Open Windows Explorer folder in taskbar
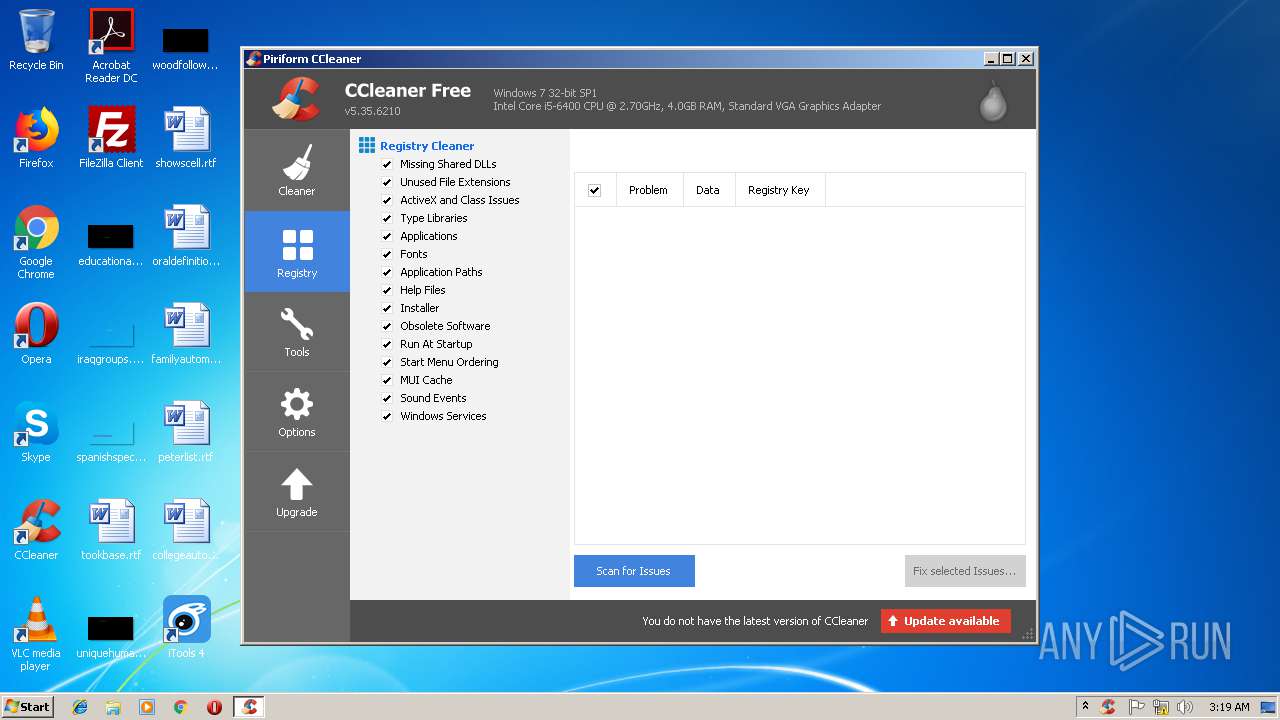Image resolution: width=1280 pixels, height=720 pixels. (113, 707)
